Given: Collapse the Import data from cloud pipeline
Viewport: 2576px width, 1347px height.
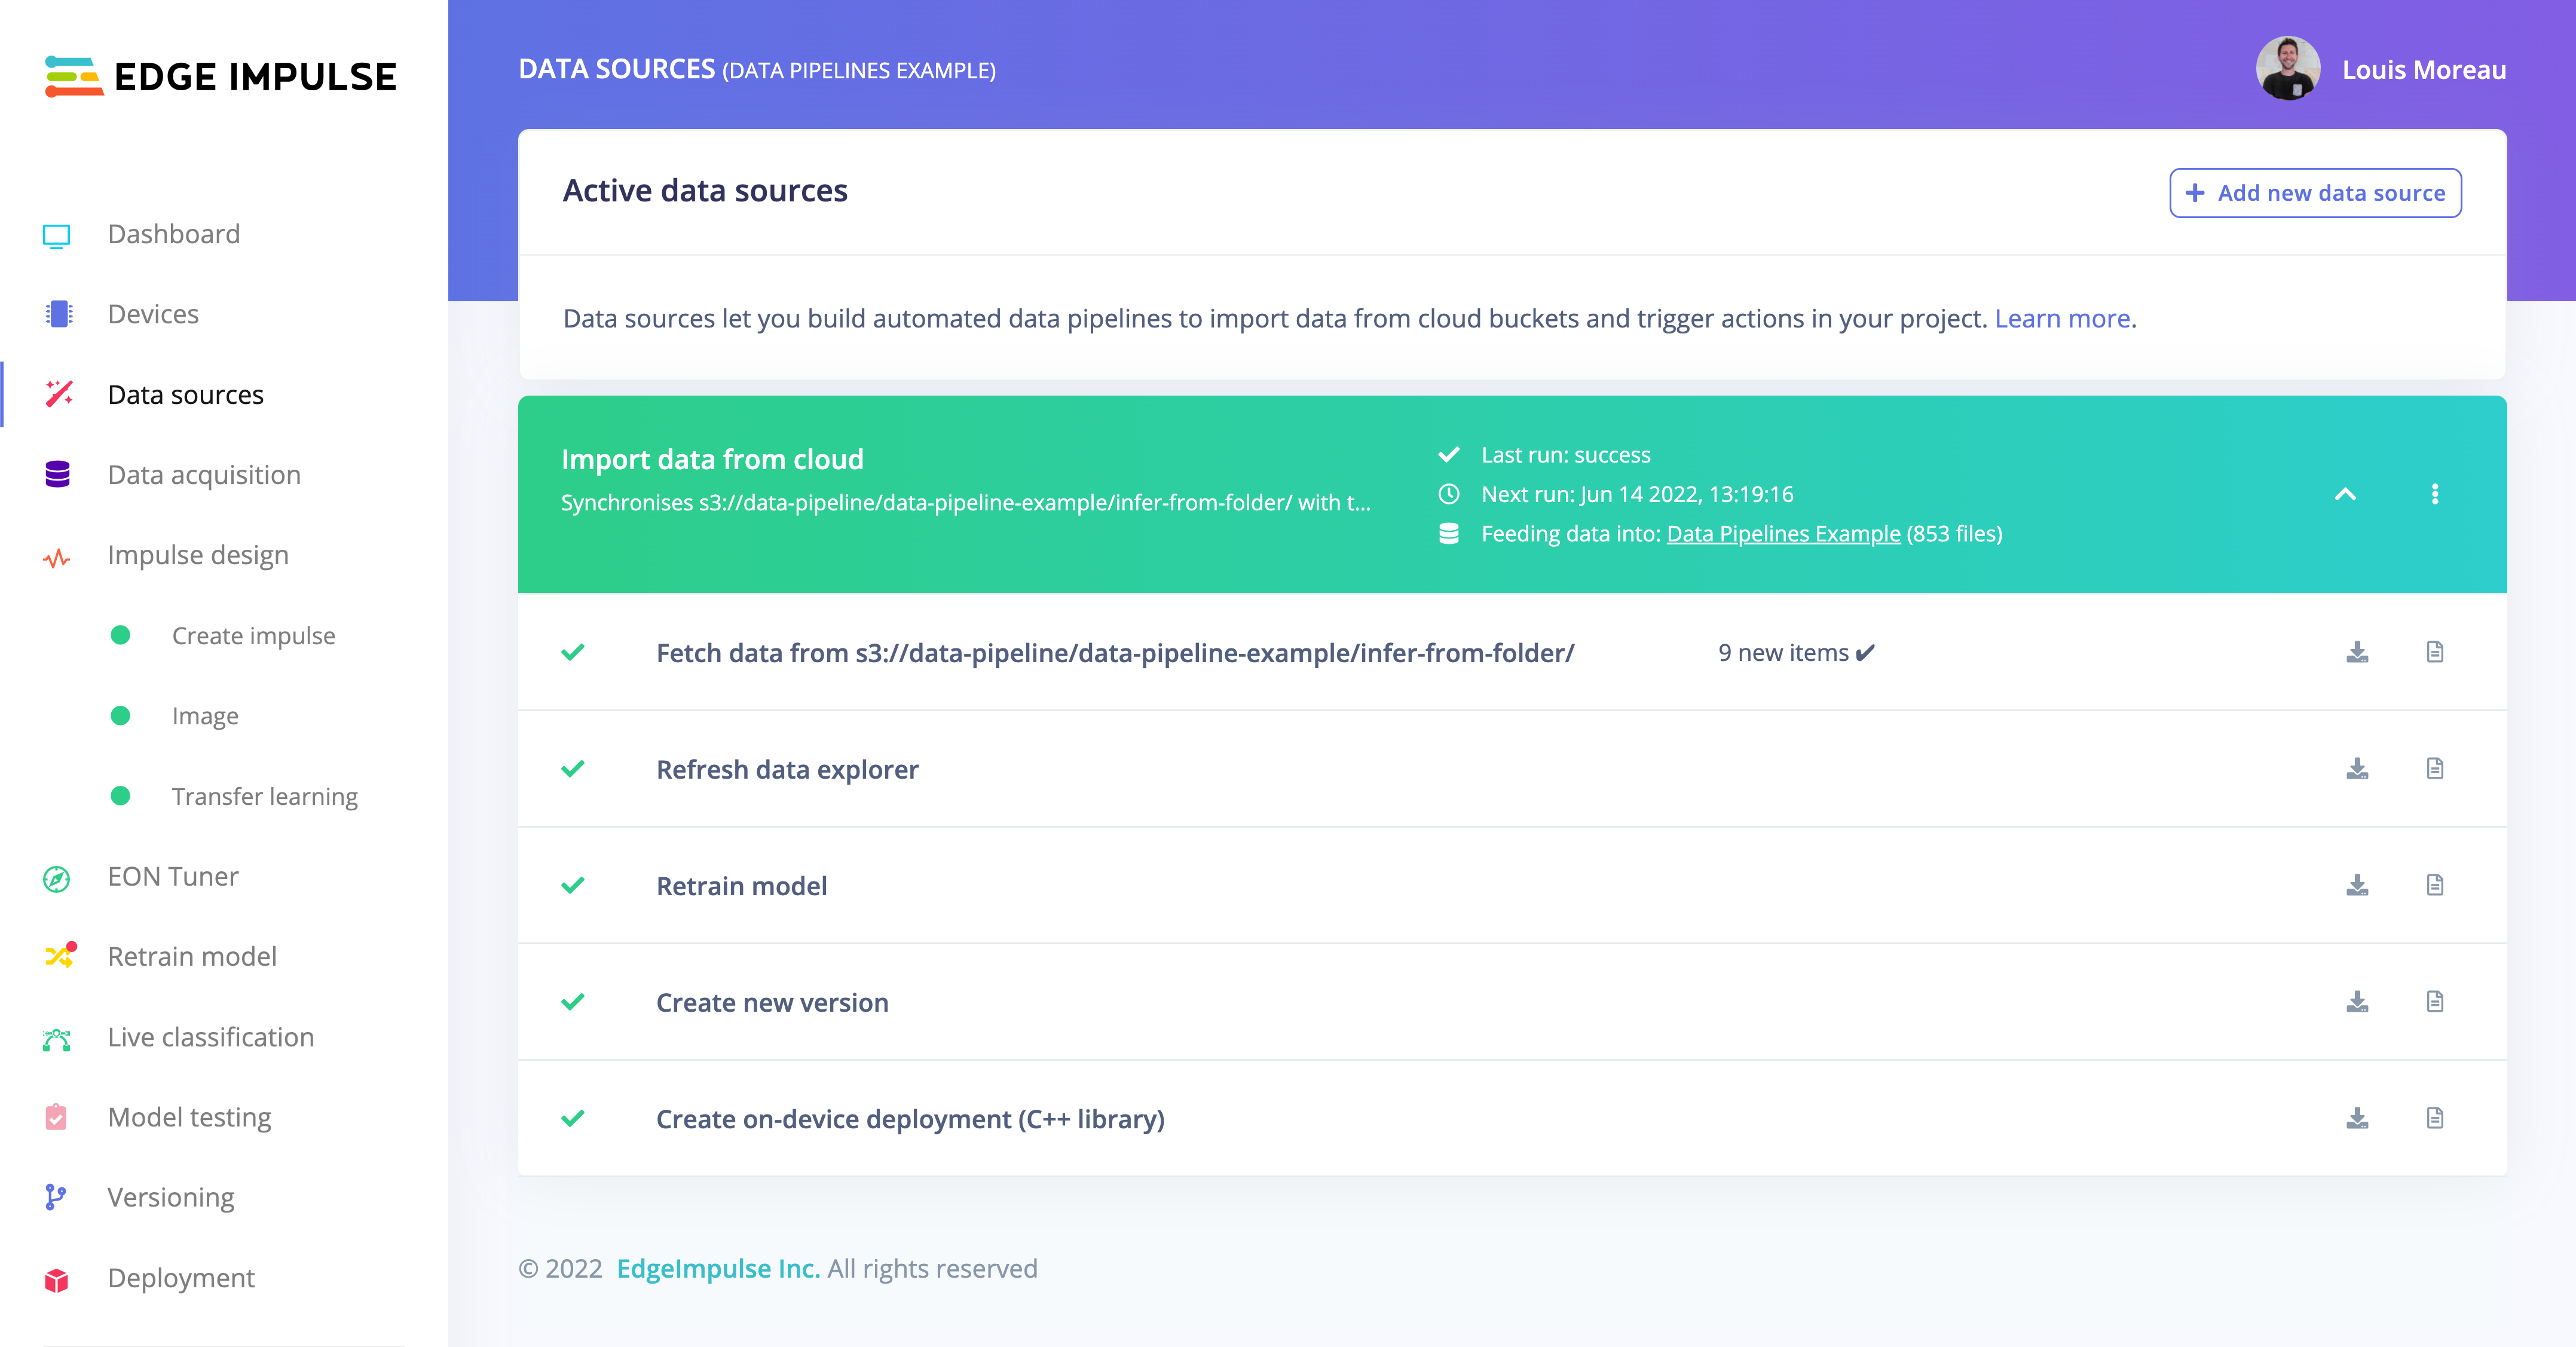Looking at the screenshot, I should click(x=2345, y=494).
